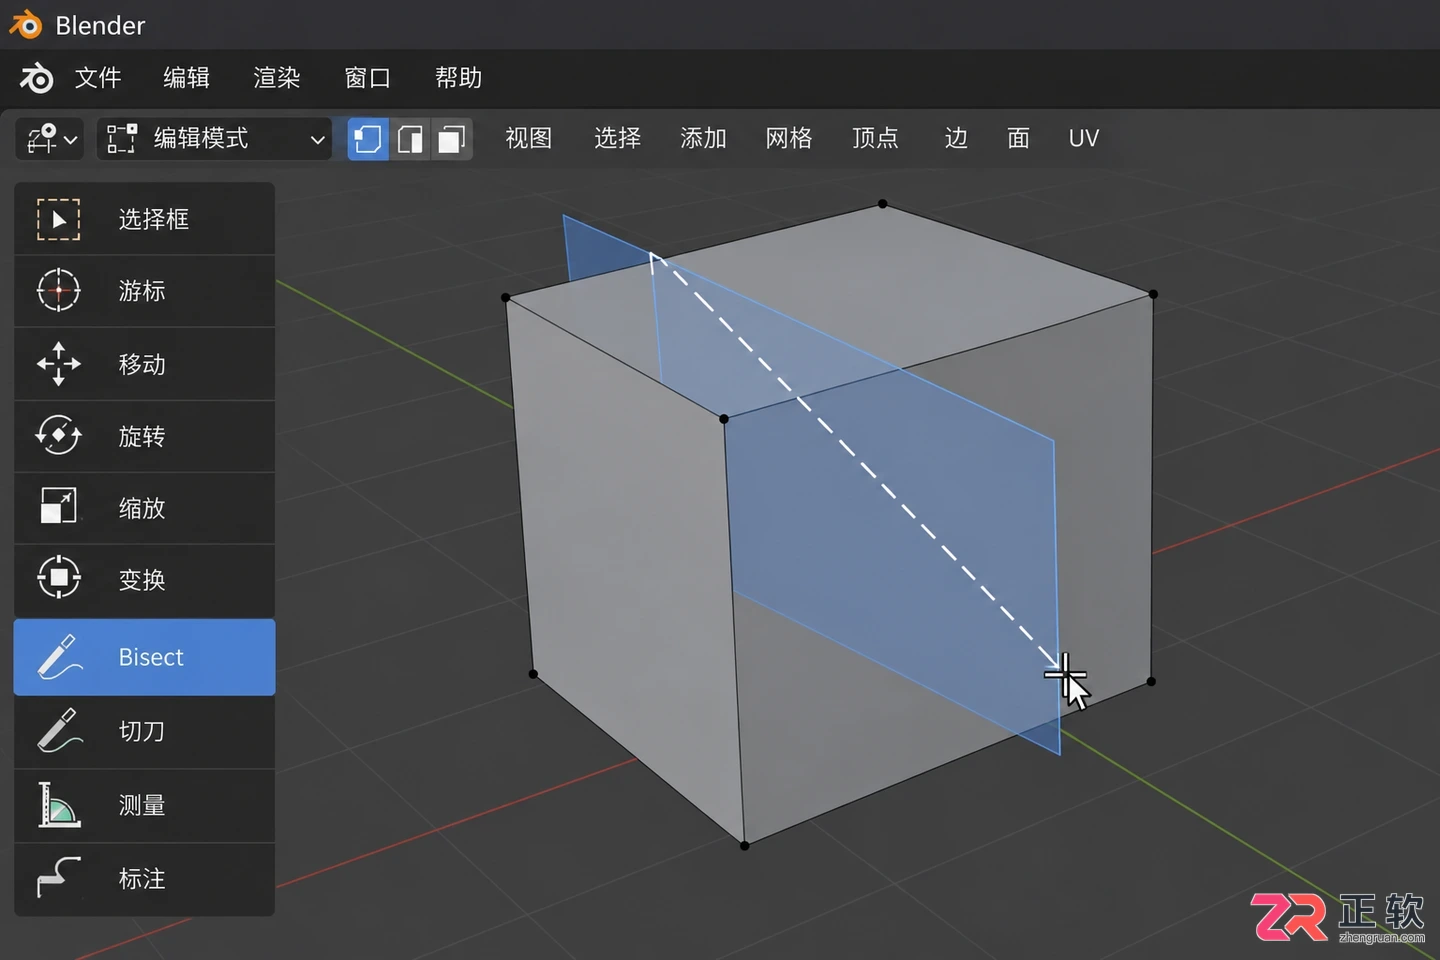Select the 标注 annotate tool

tap(144, 879)
